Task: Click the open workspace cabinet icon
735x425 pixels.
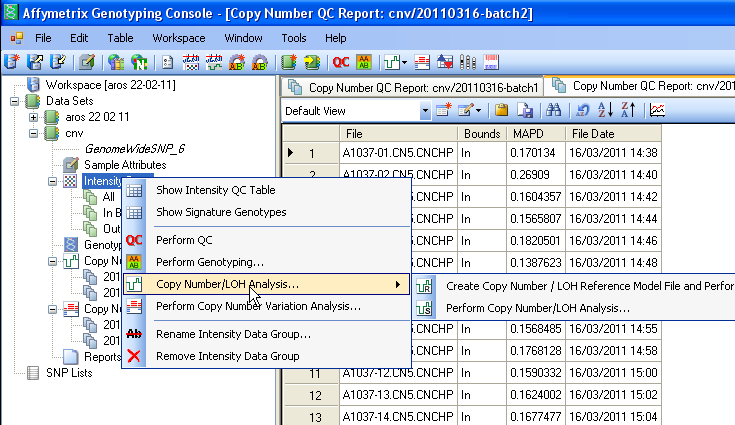Action: point(35,62)
